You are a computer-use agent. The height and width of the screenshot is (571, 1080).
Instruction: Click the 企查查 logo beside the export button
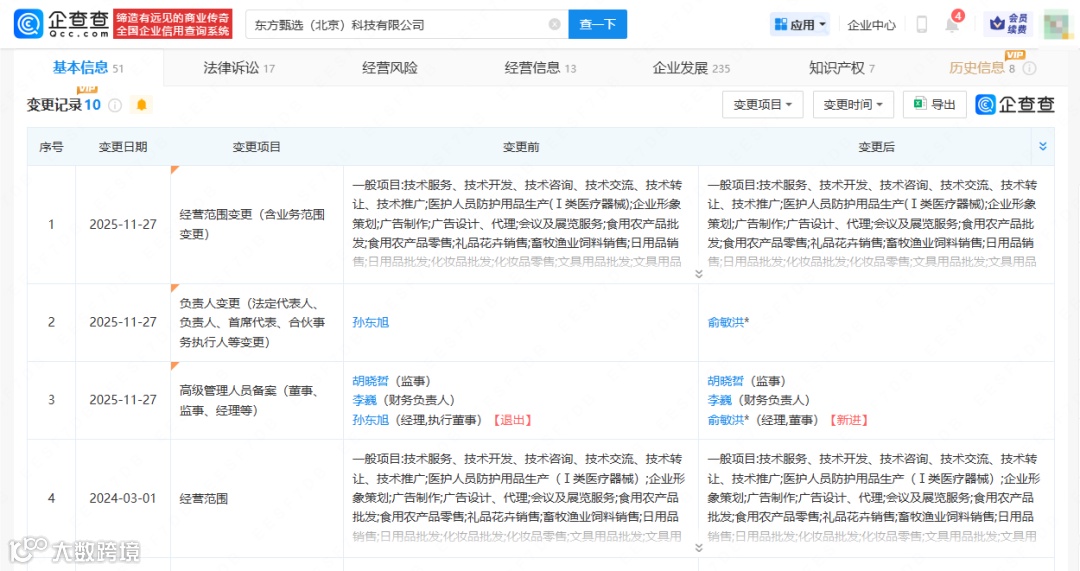point(1015,104)
